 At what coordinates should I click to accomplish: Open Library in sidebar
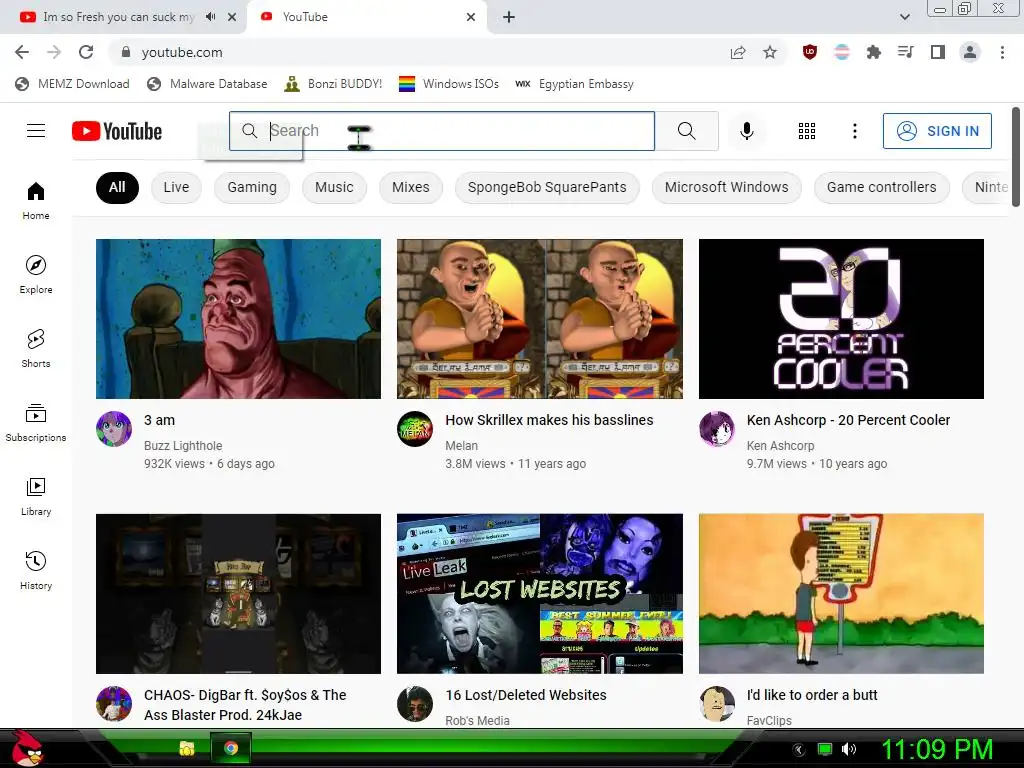tap(36, 496)
